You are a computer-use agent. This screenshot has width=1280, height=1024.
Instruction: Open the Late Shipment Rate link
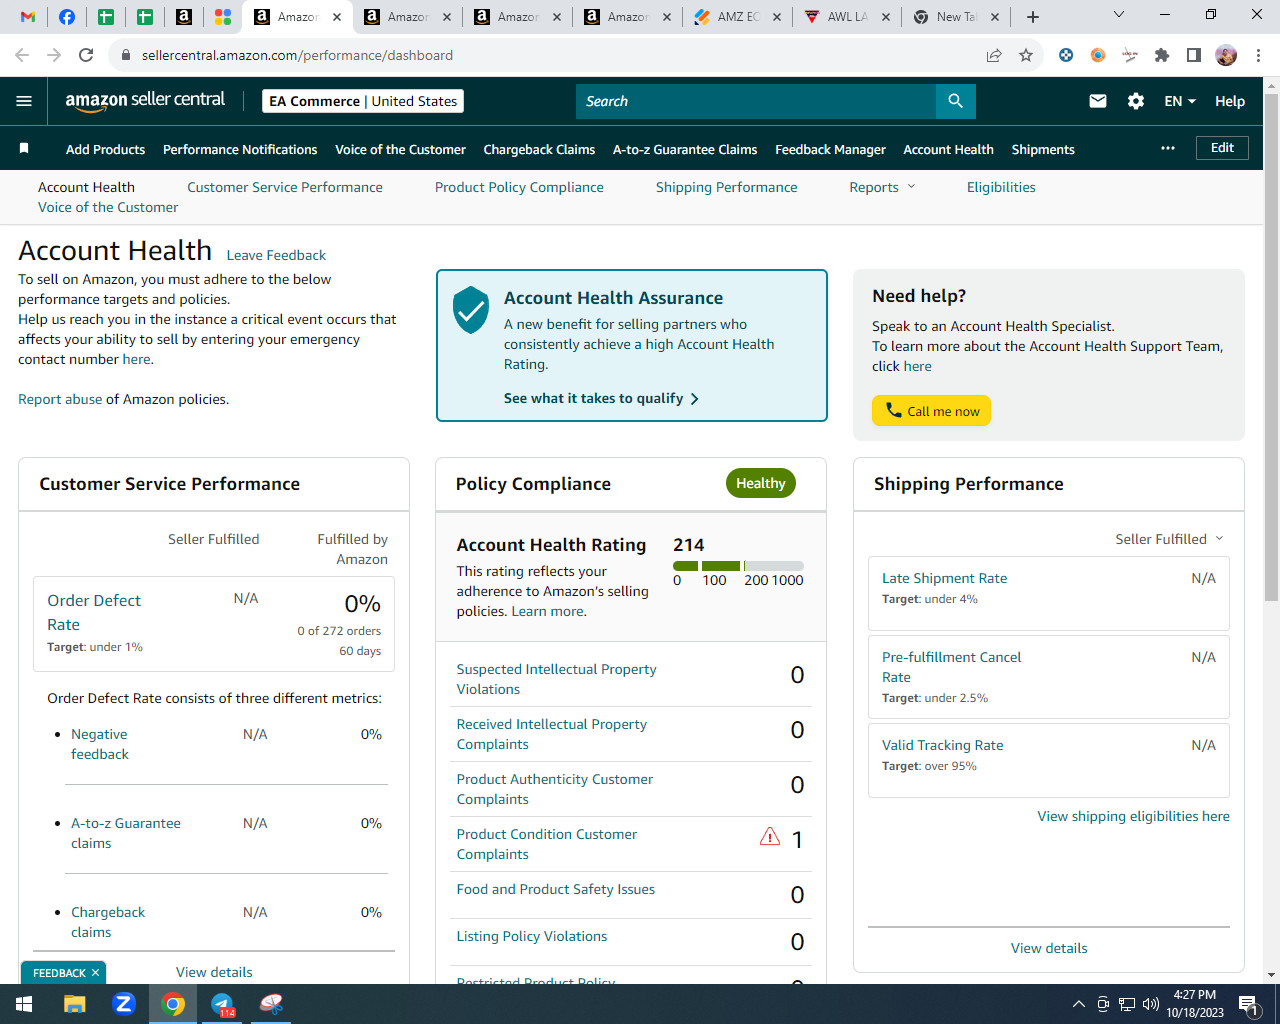944,578
